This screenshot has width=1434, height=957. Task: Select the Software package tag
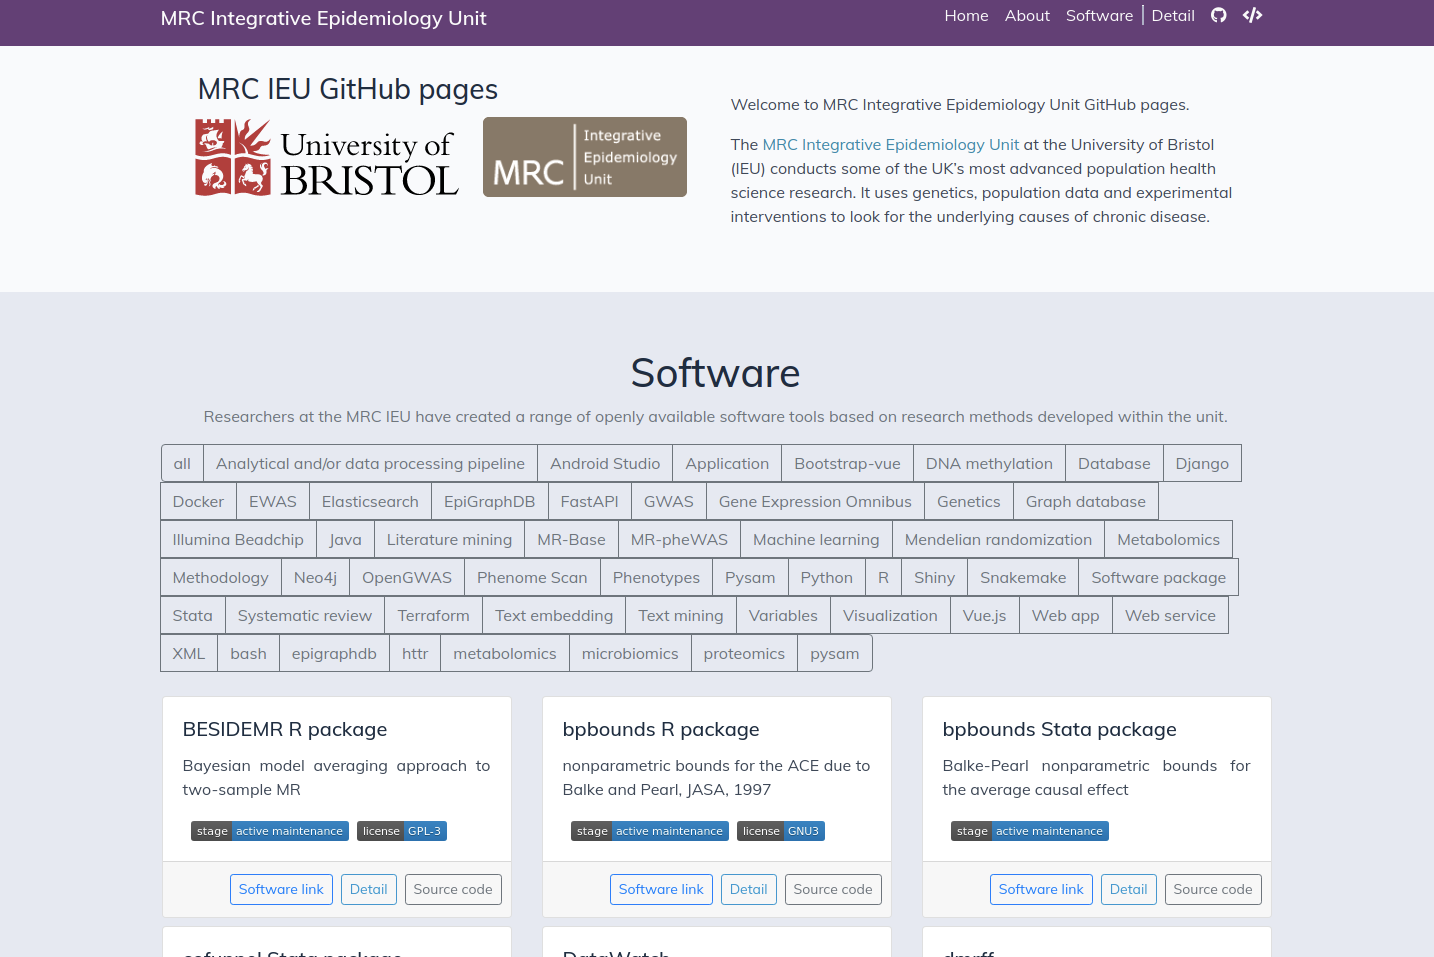(x=1158, y=577)
